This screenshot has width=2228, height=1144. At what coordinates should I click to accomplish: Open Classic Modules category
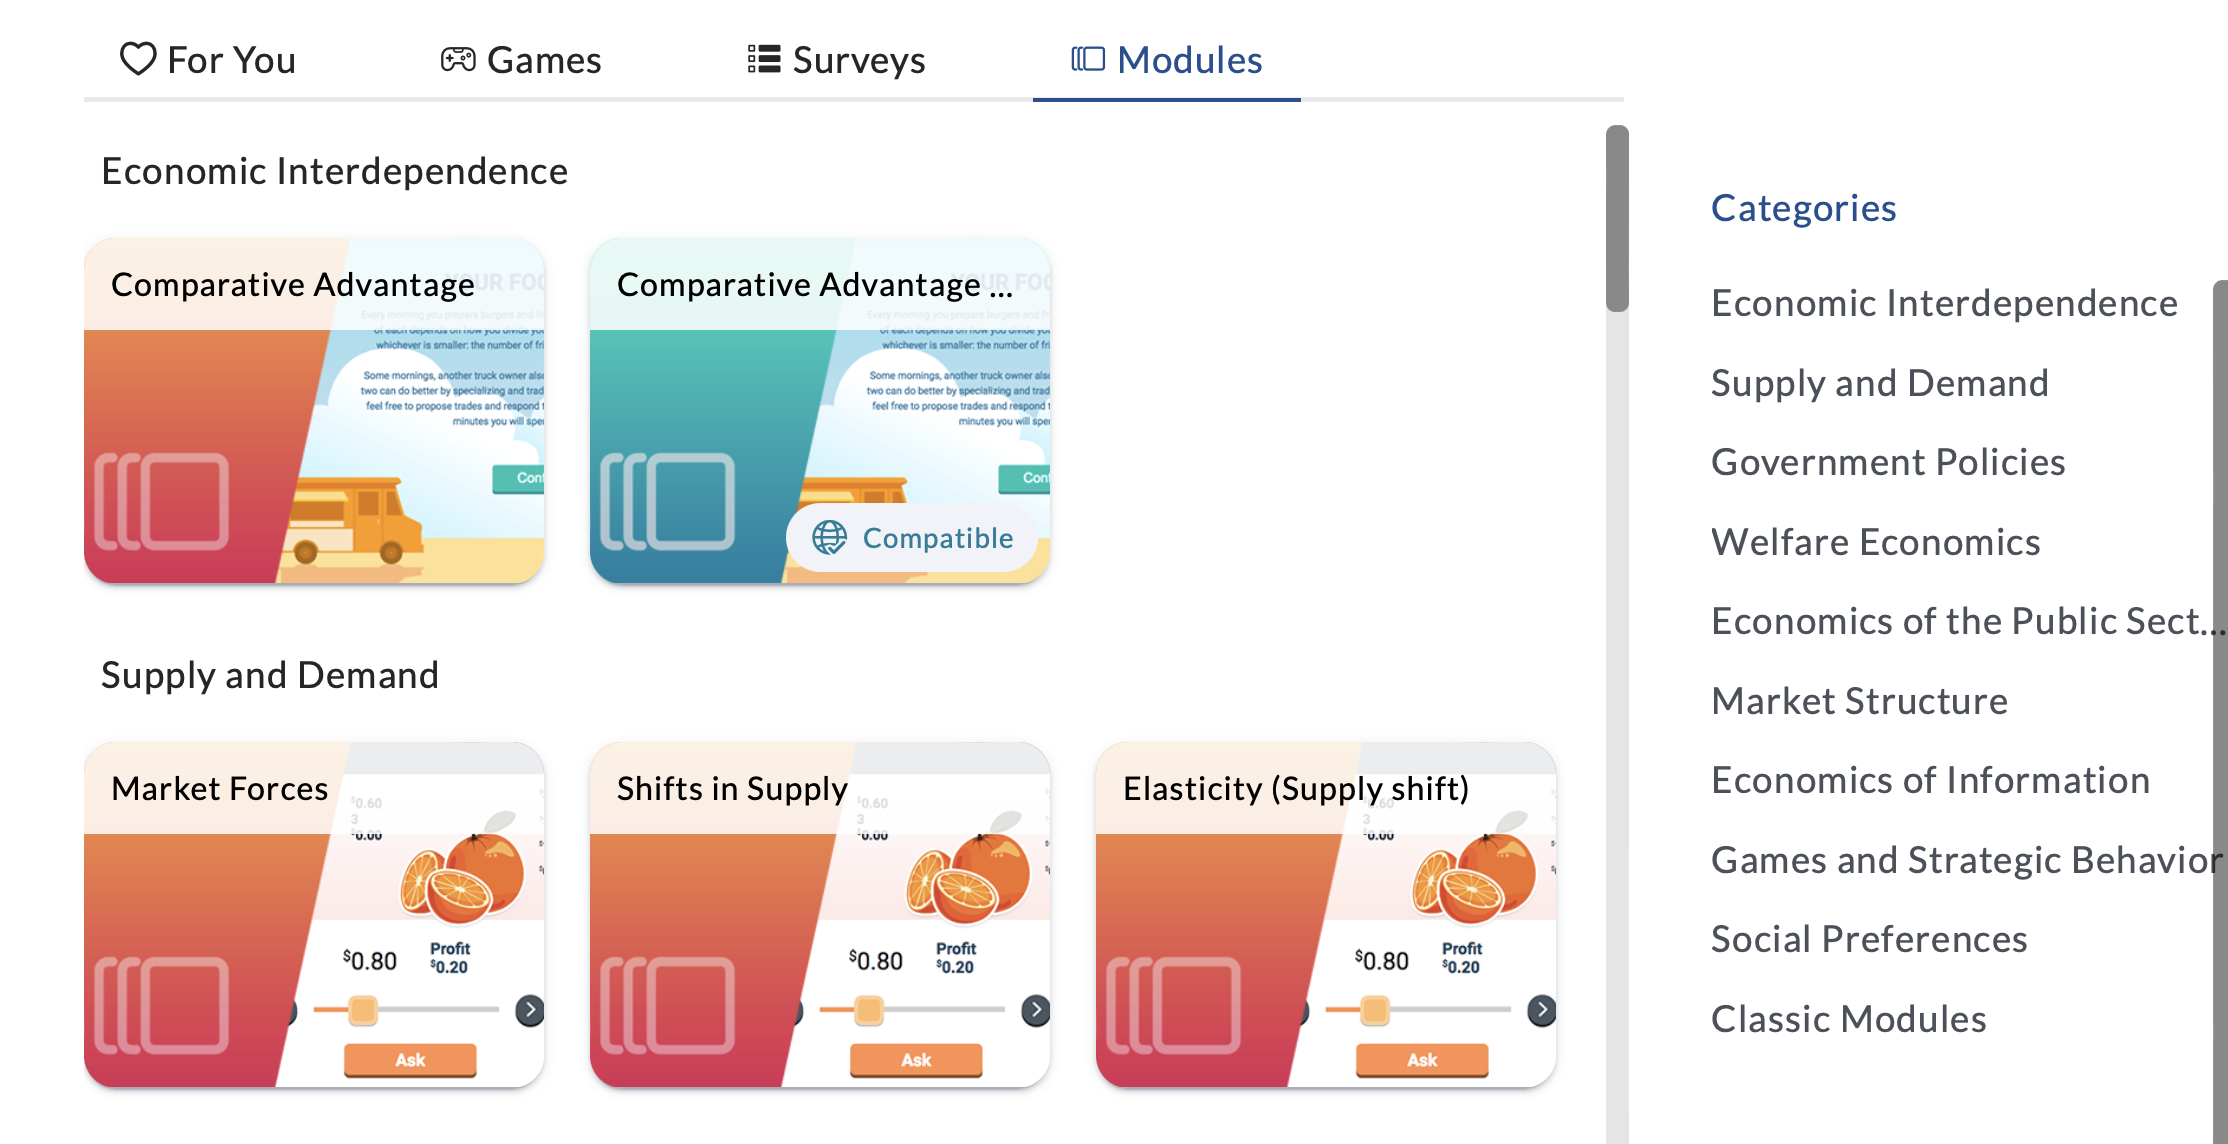tap(1848, 1019)
